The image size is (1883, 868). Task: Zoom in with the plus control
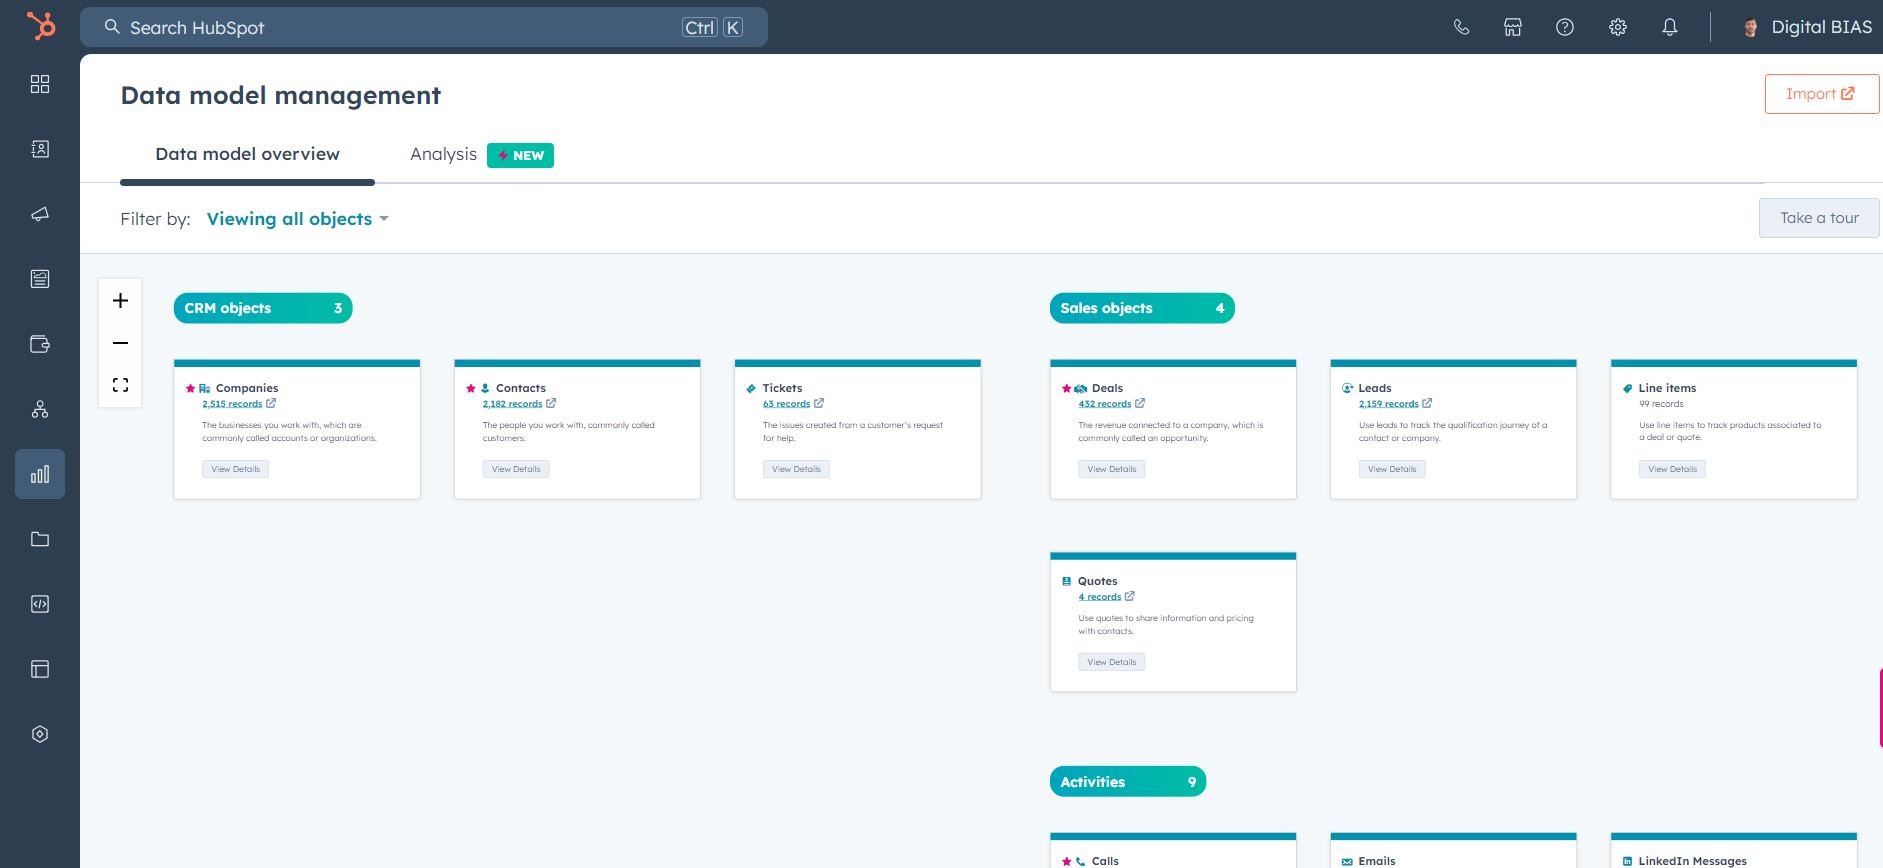120,301
